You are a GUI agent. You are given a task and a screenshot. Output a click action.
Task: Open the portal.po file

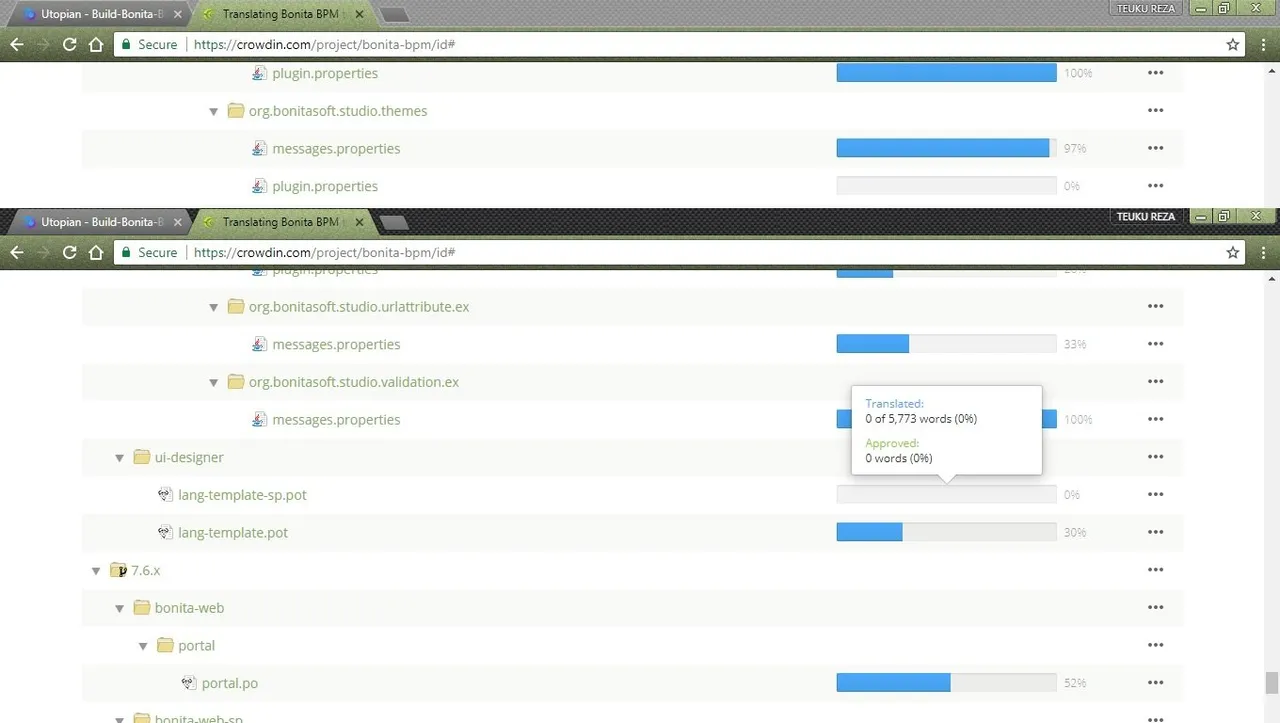pyautogui.click(x=230, y=683)
